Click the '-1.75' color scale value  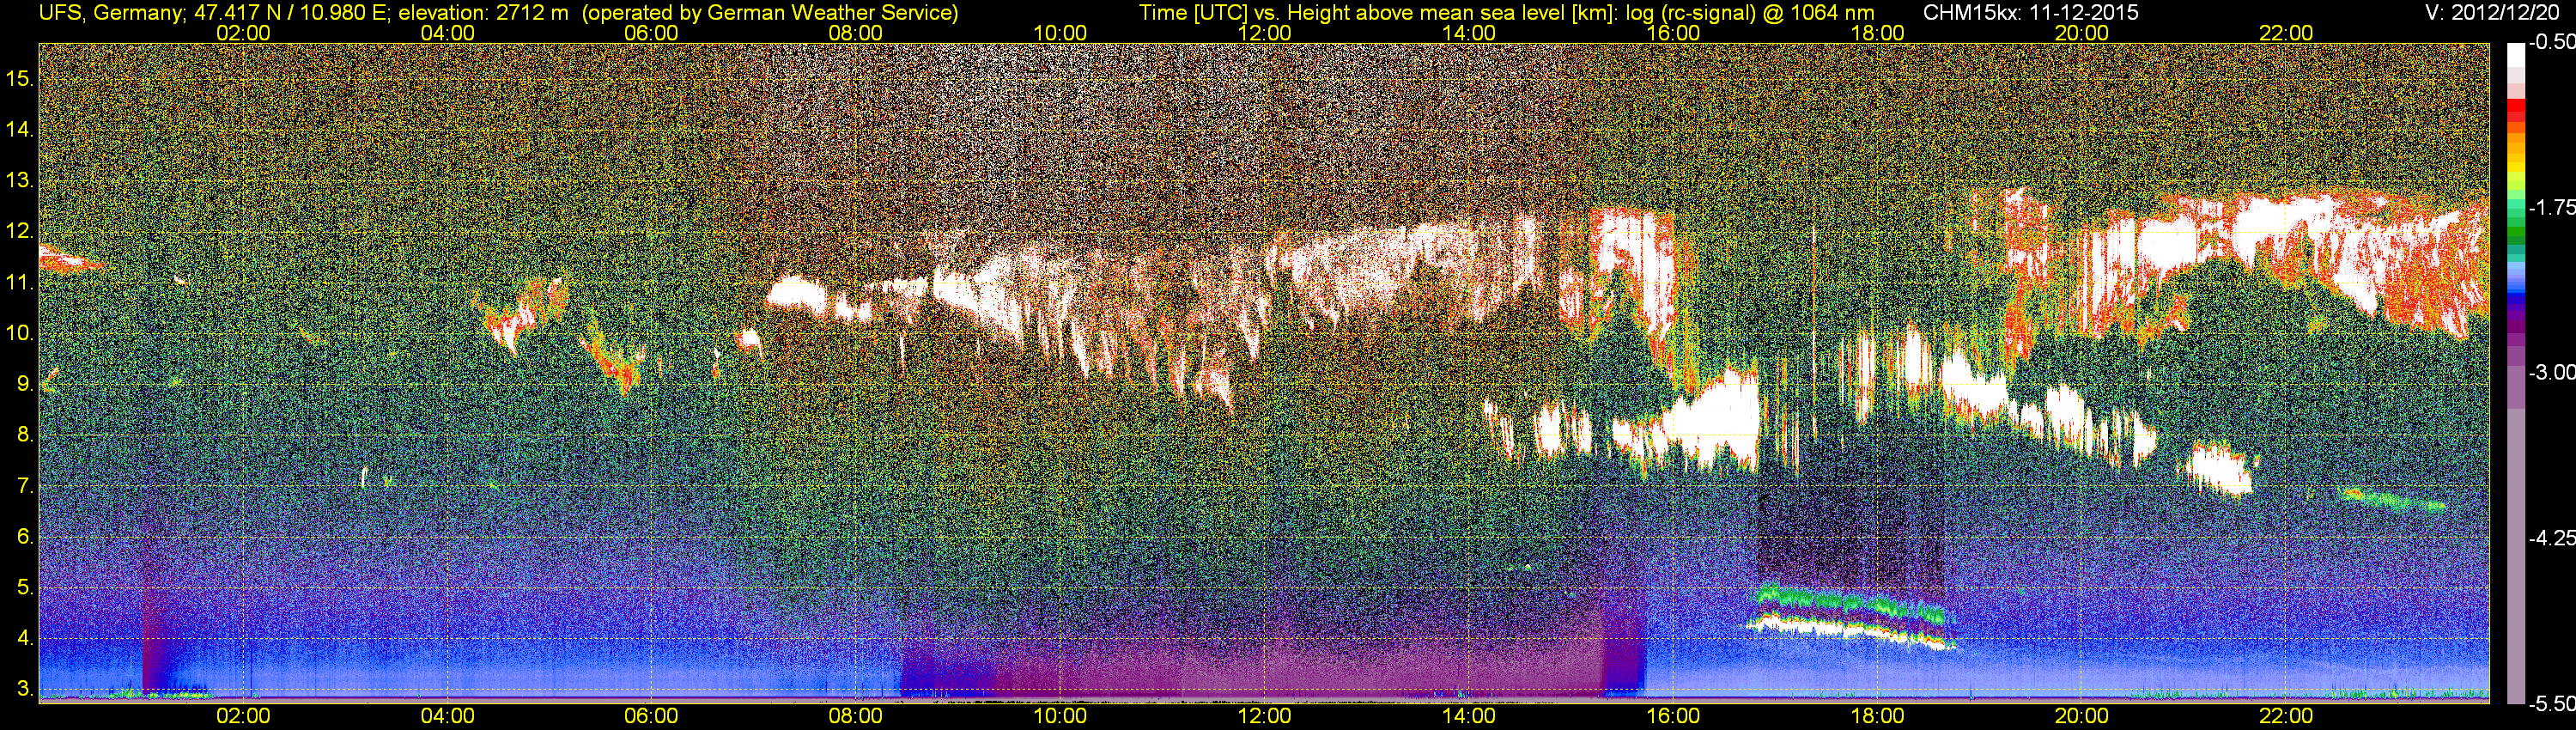click(2551, 208)
